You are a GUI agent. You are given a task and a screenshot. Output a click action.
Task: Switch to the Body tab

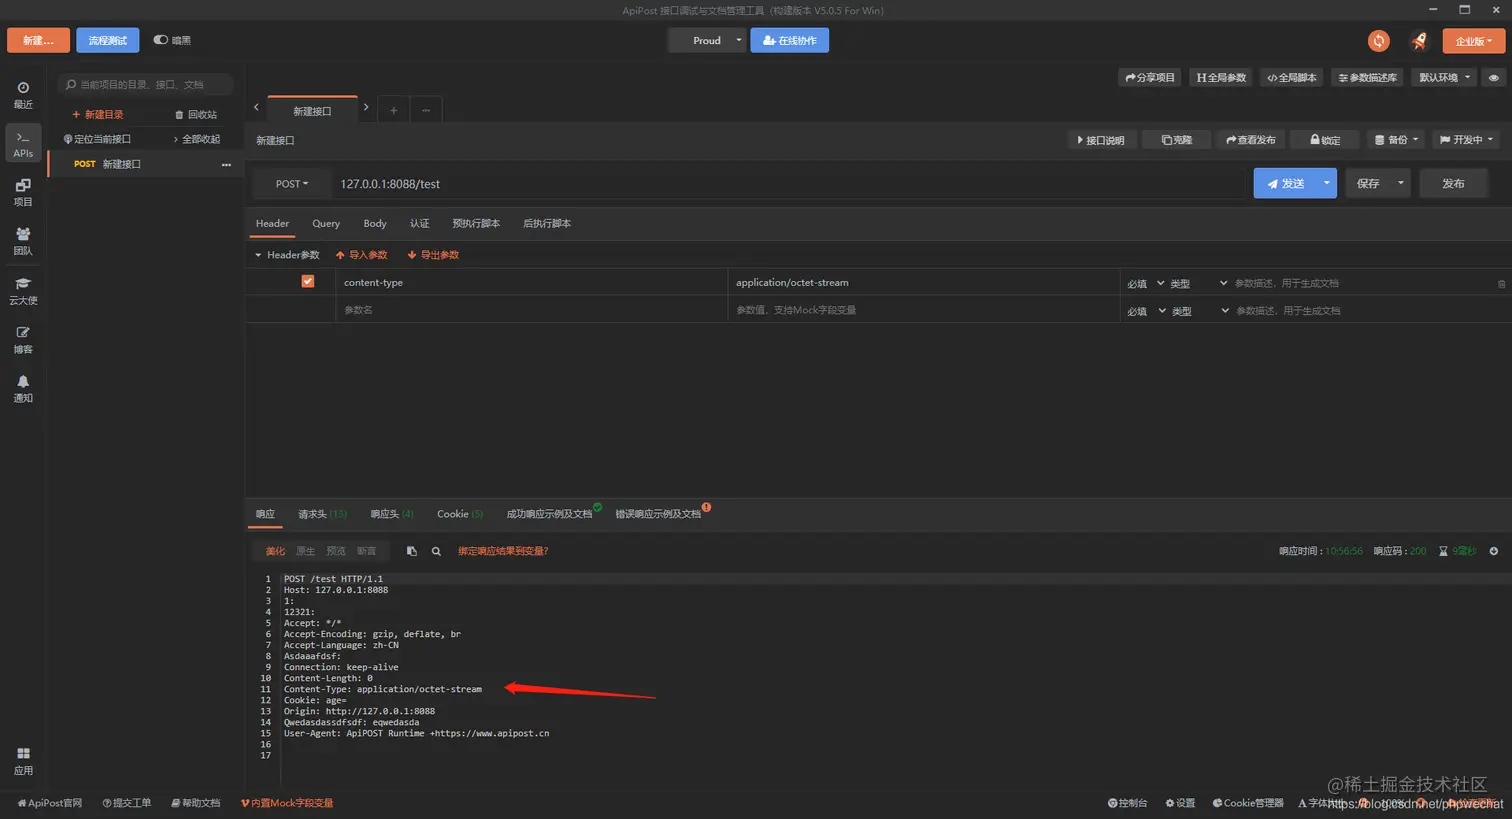tap(375, 224)
